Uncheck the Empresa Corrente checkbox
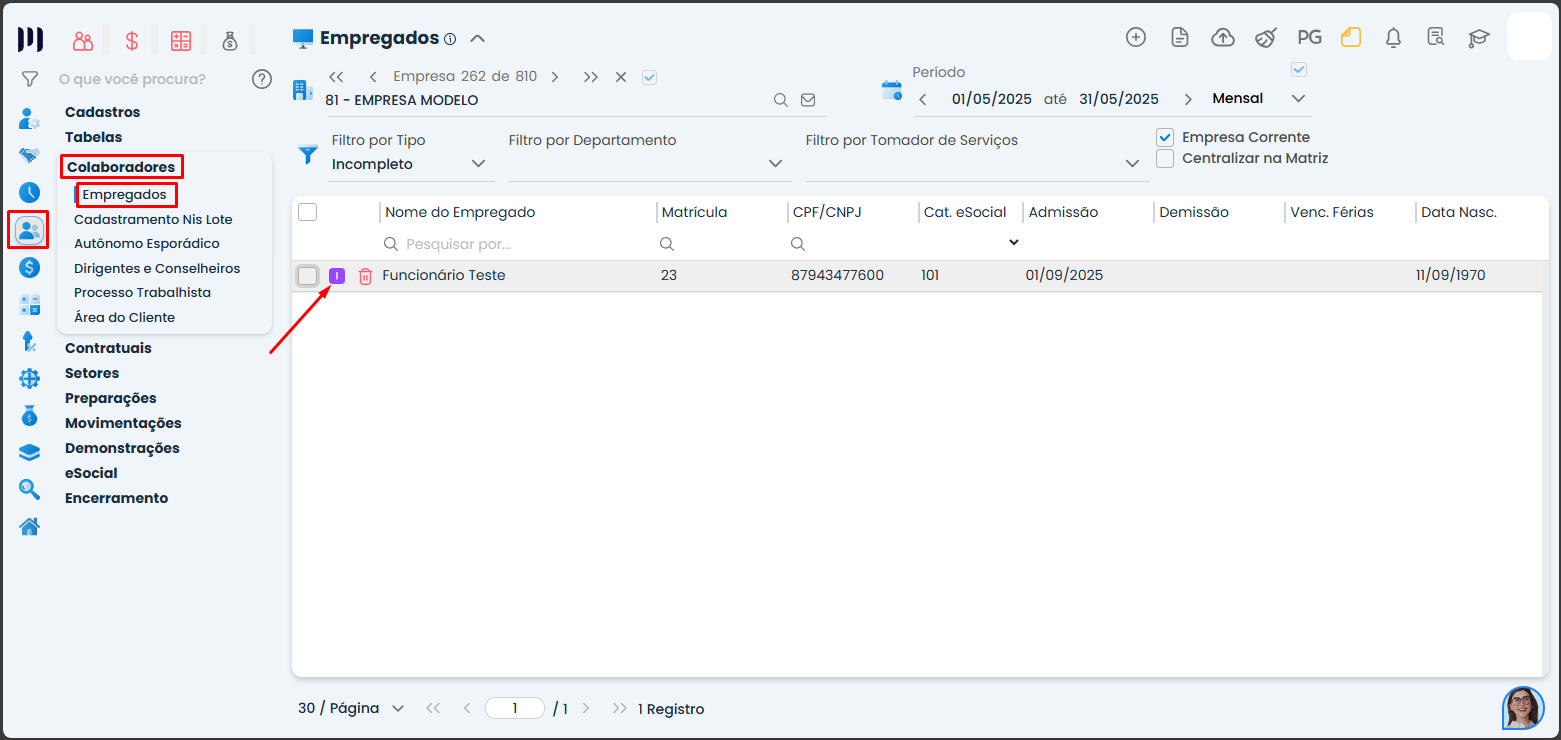The width and height of the screenshot is (1561, 740). tap(1165, 137)
